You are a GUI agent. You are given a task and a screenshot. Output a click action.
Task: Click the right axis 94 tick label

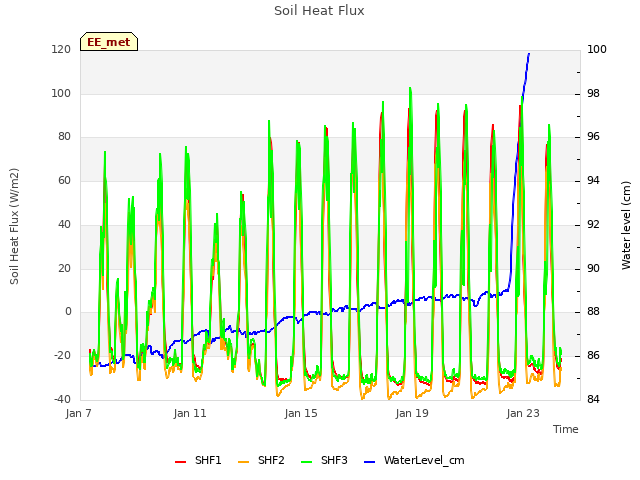(x=593, y=180)
